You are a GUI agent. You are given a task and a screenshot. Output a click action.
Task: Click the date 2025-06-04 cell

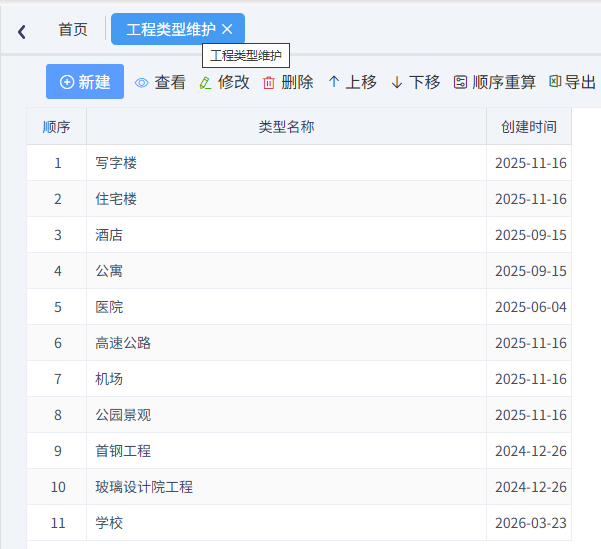tap(529, 307)
